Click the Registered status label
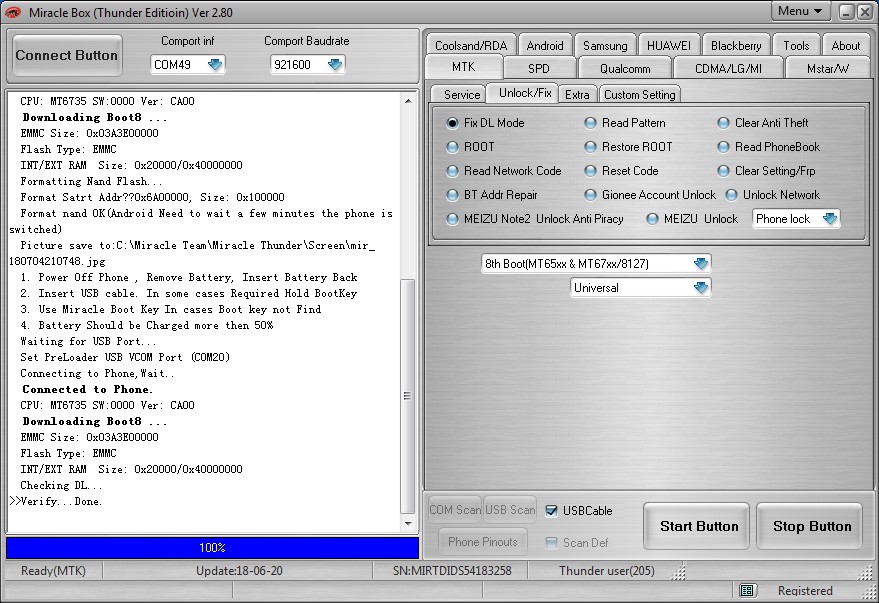 805,591
